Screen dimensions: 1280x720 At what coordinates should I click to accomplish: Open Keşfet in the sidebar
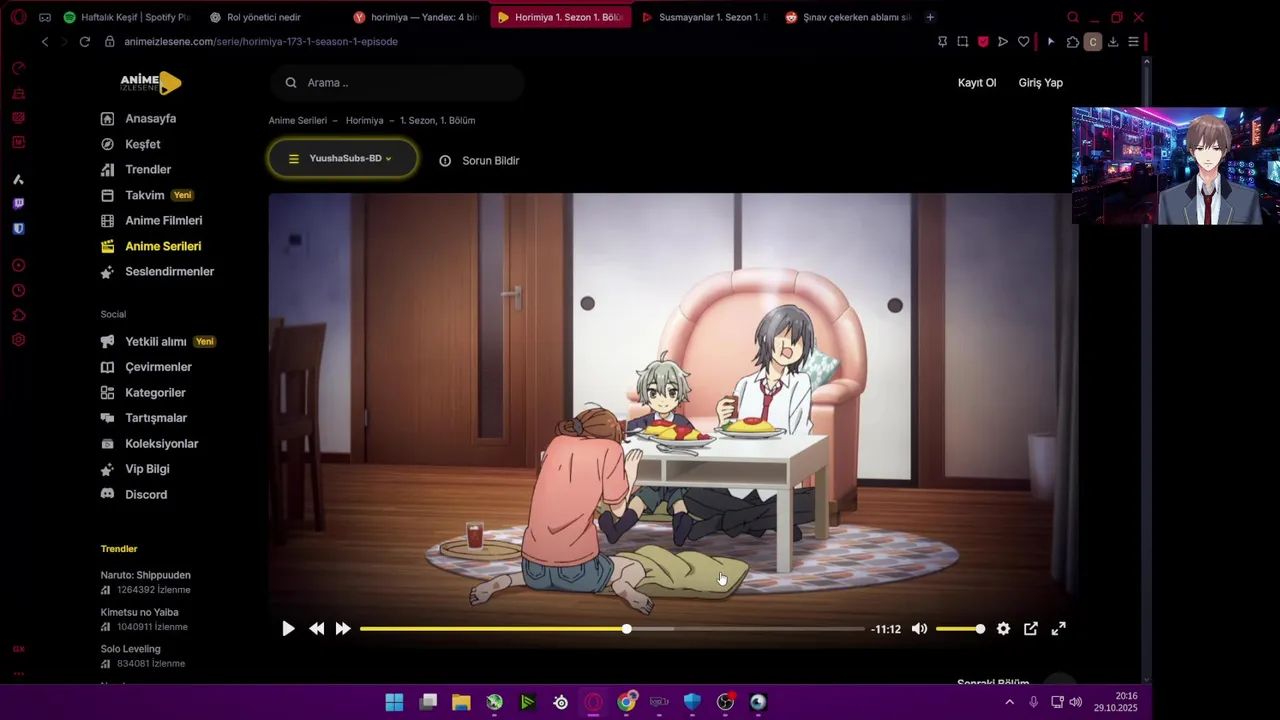142,144
